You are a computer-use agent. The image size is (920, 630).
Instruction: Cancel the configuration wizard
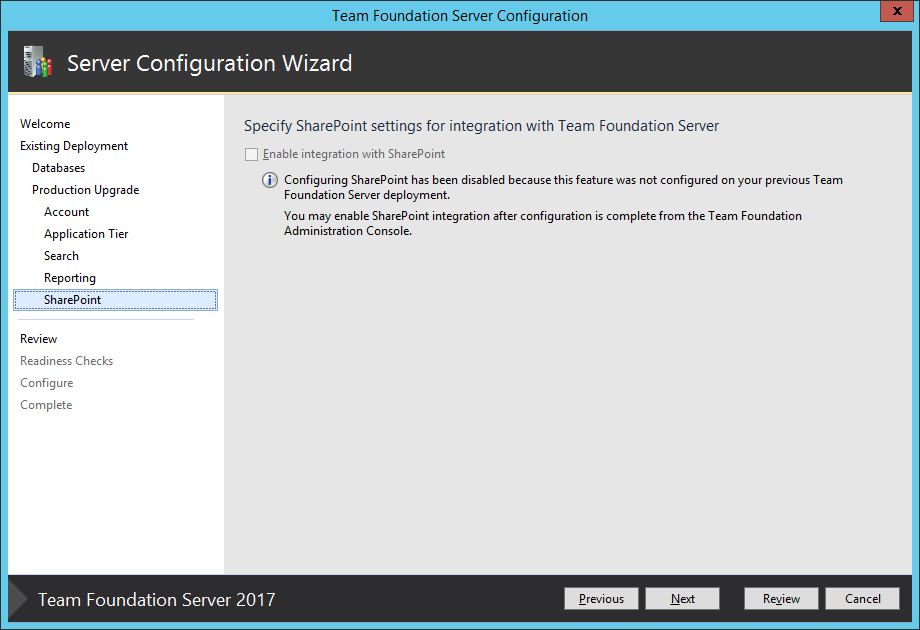862,598
